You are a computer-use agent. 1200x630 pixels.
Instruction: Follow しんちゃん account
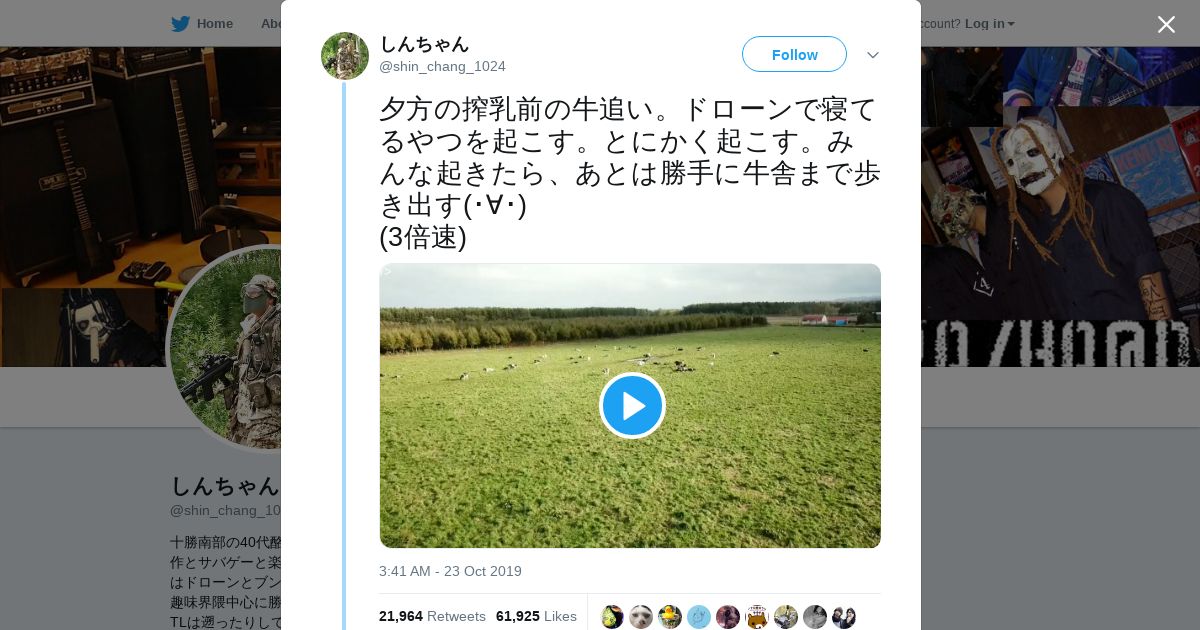click(x=794, y=54)
